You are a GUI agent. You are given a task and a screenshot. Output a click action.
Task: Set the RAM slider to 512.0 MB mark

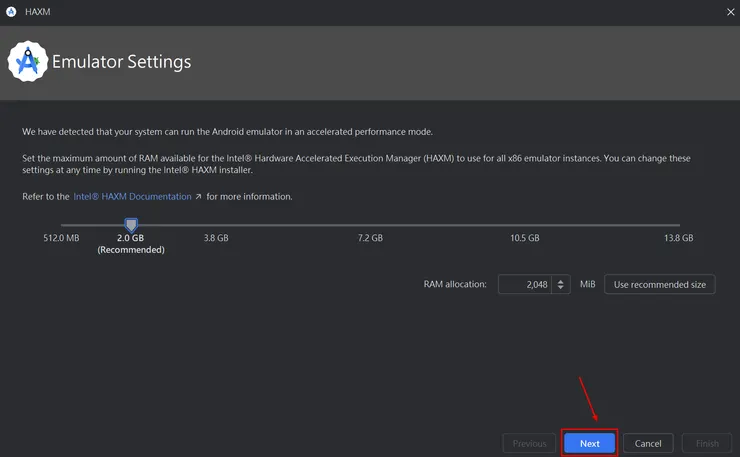click(x=61, y=225)
